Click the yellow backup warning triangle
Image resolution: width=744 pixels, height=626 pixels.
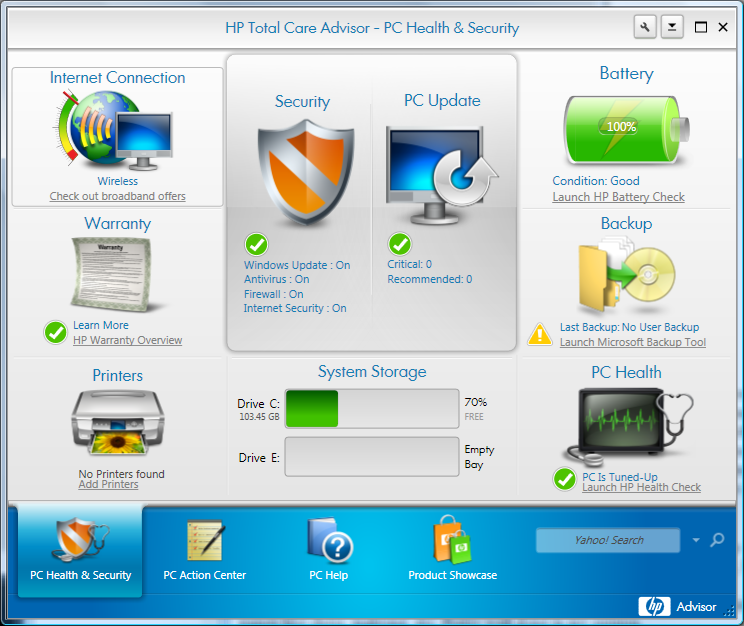tap(539, 334)
